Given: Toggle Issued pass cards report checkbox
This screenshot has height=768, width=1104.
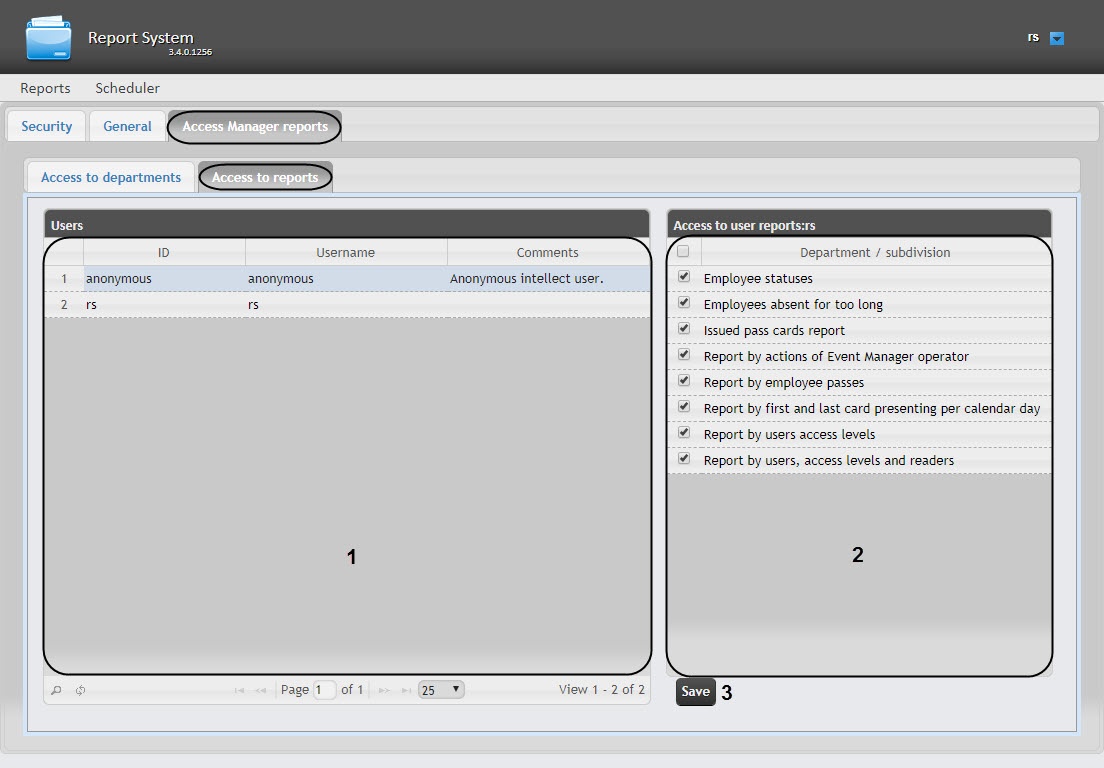Looking at the screenshot, I should [x=684, y=329].
